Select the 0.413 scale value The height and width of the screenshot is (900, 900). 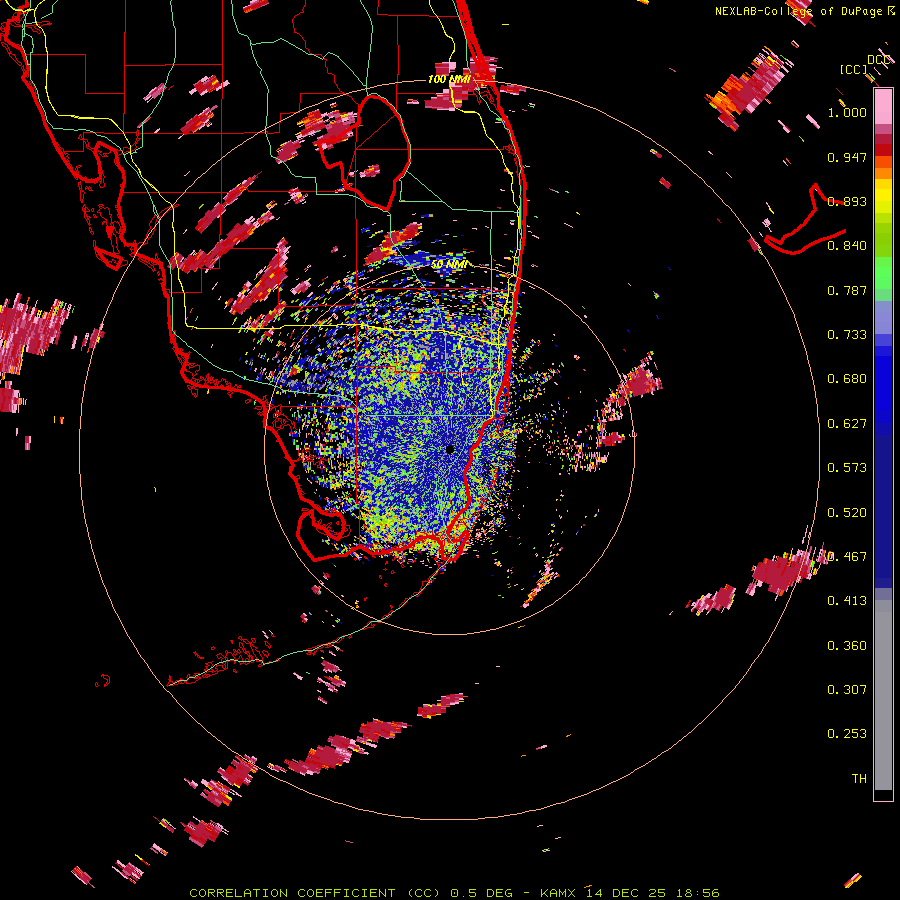[x=847, y=601]
